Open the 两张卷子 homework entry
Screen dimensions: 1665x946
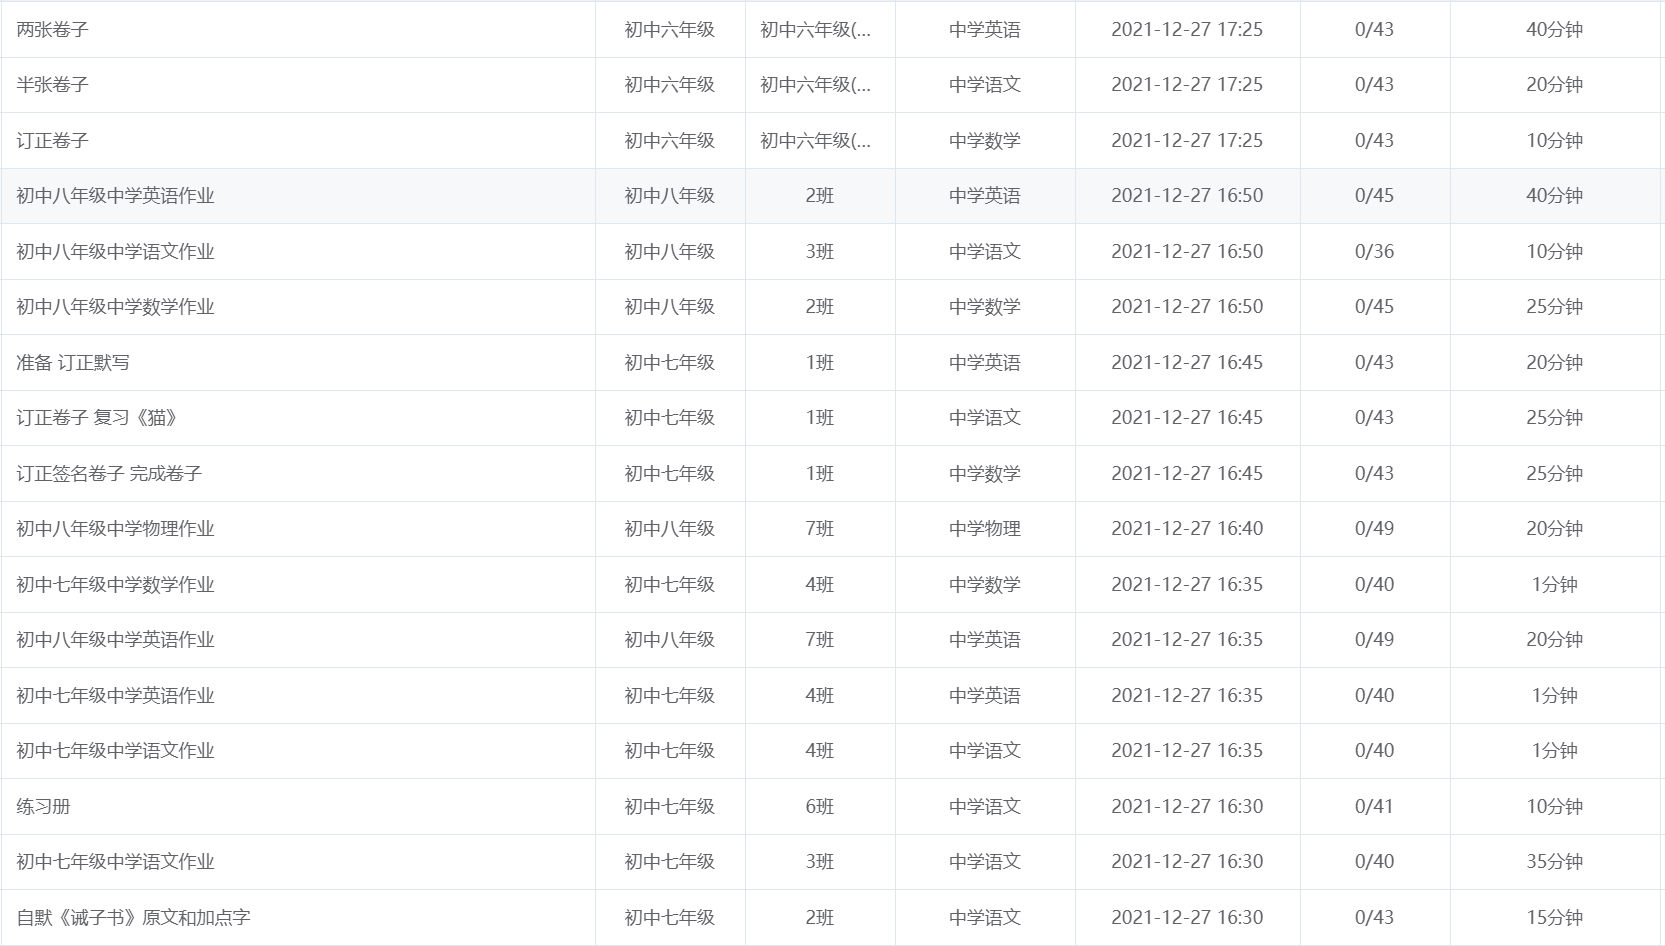click(x=52, y=30)
